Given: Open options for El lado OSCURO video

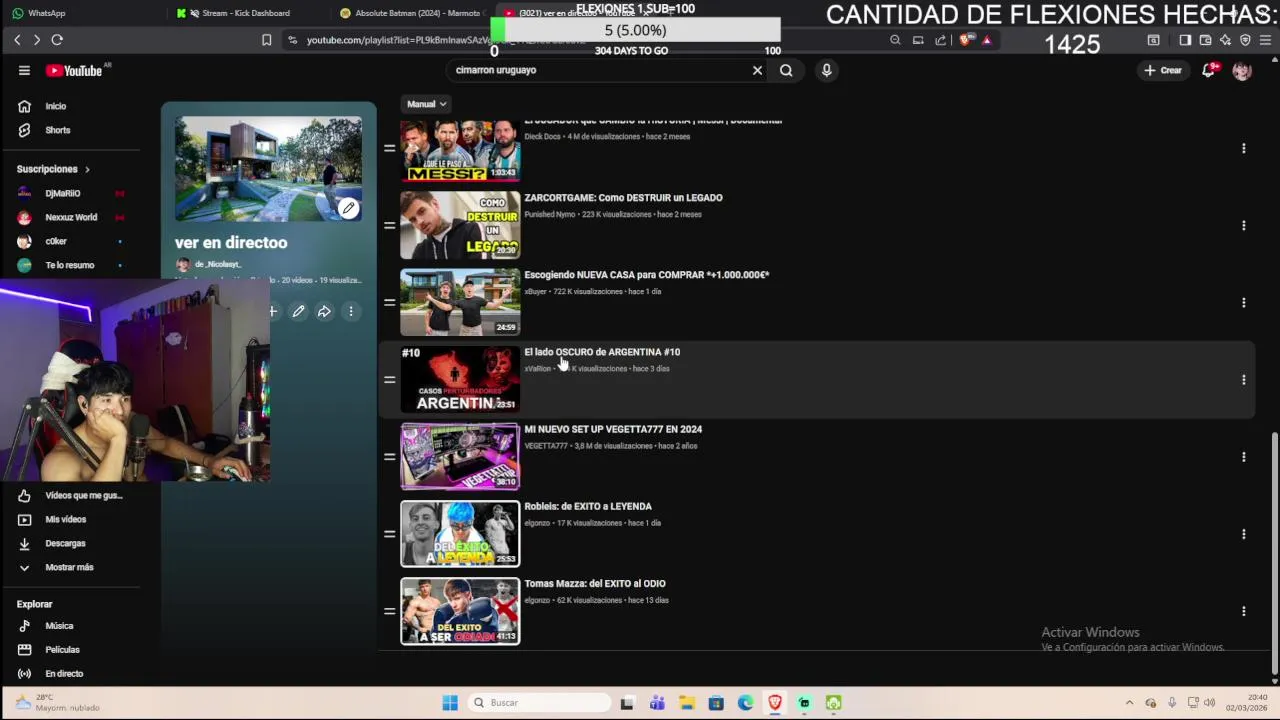Looking at the screenshot, I should (1243, 379).
